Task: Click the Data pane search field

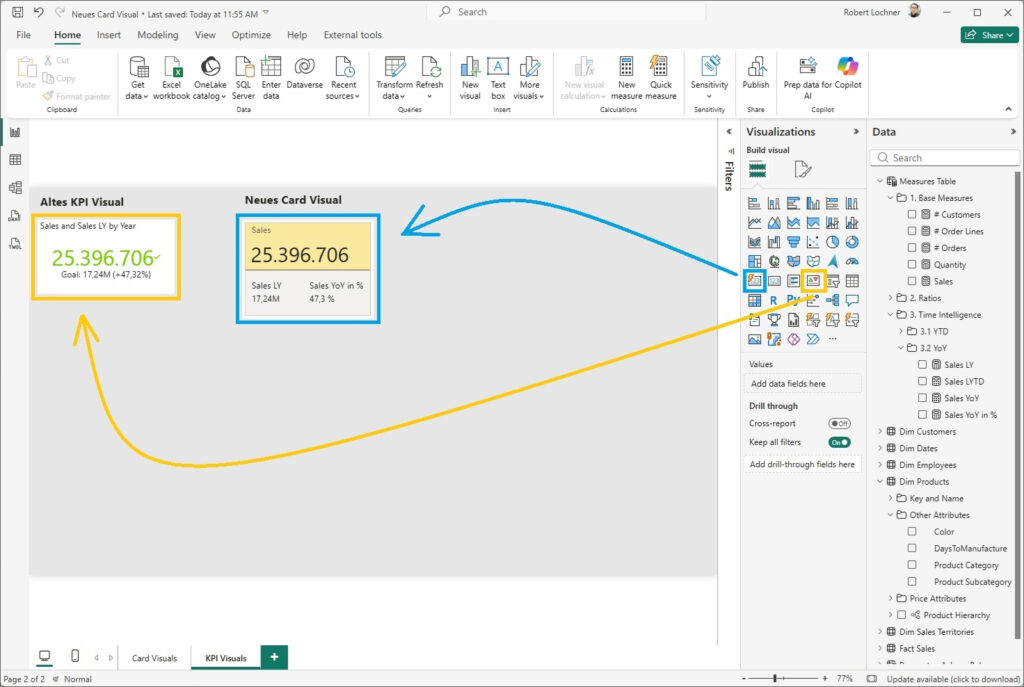Action: pyautogui.click(x=945, y=158)
